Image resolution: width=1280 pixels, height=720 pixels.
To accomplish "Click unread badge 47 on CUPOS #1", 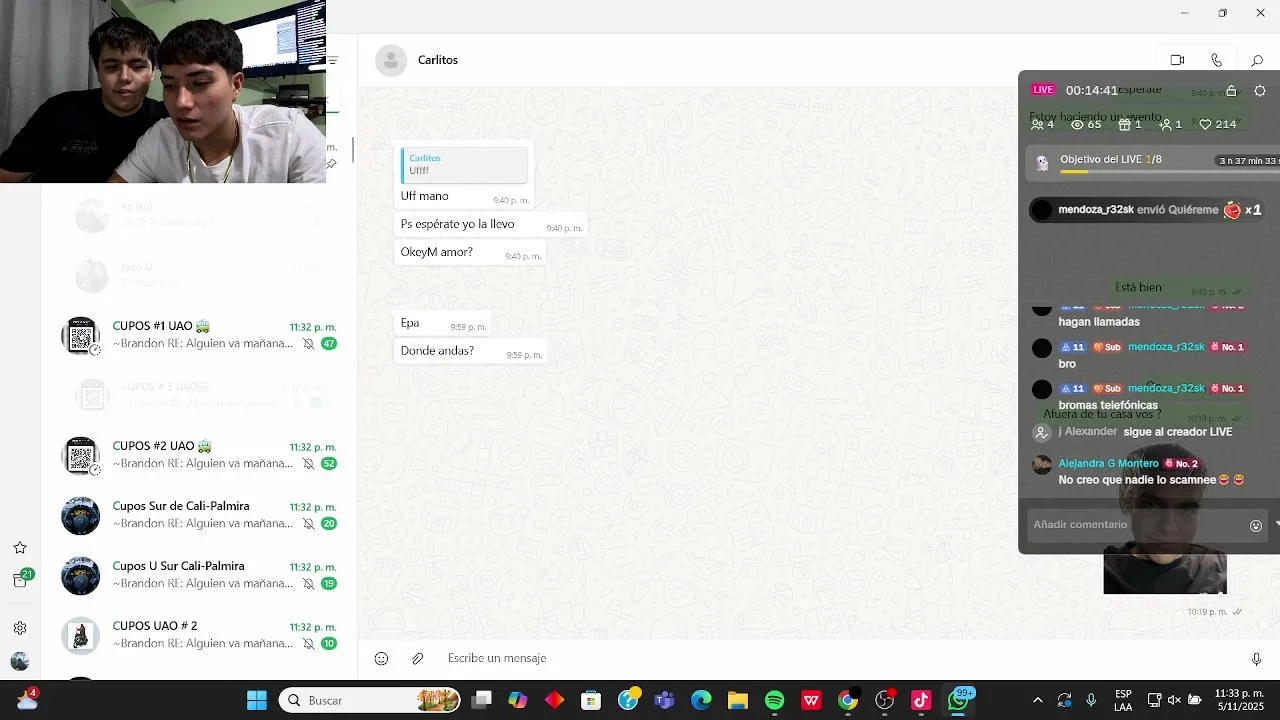I will (329, 344).
